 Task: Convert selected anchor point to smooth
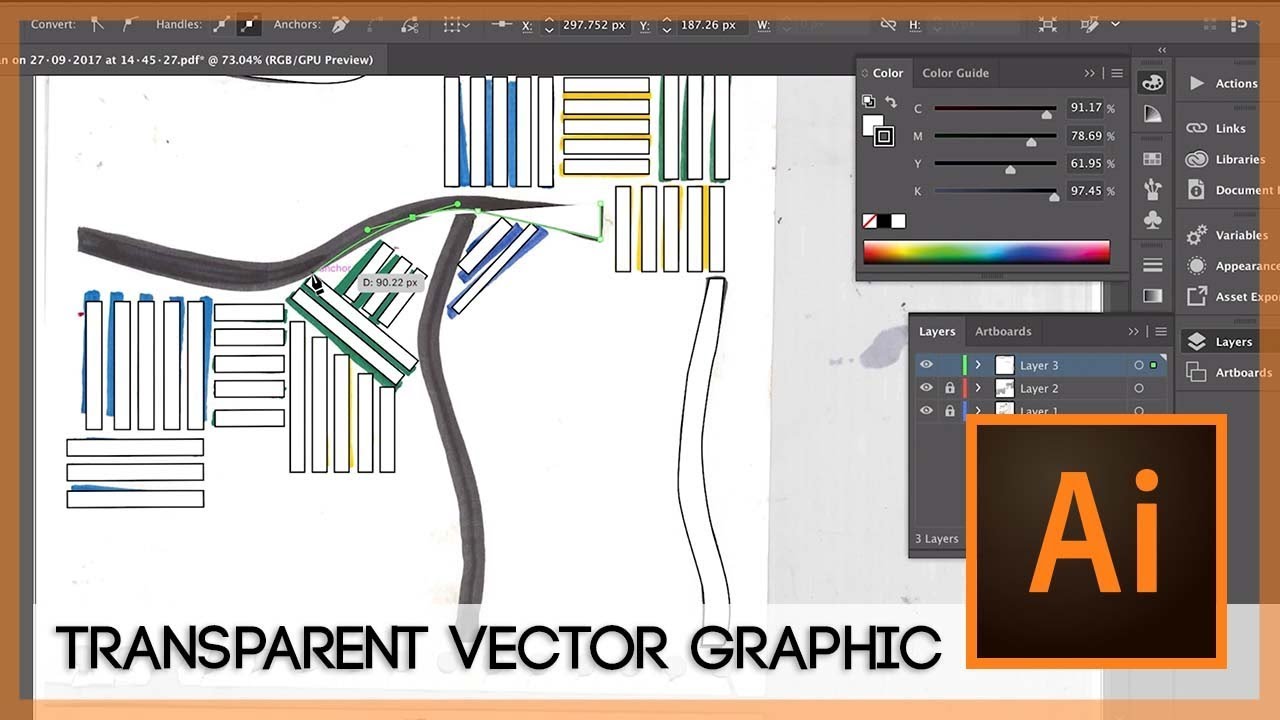click(130, 23)
